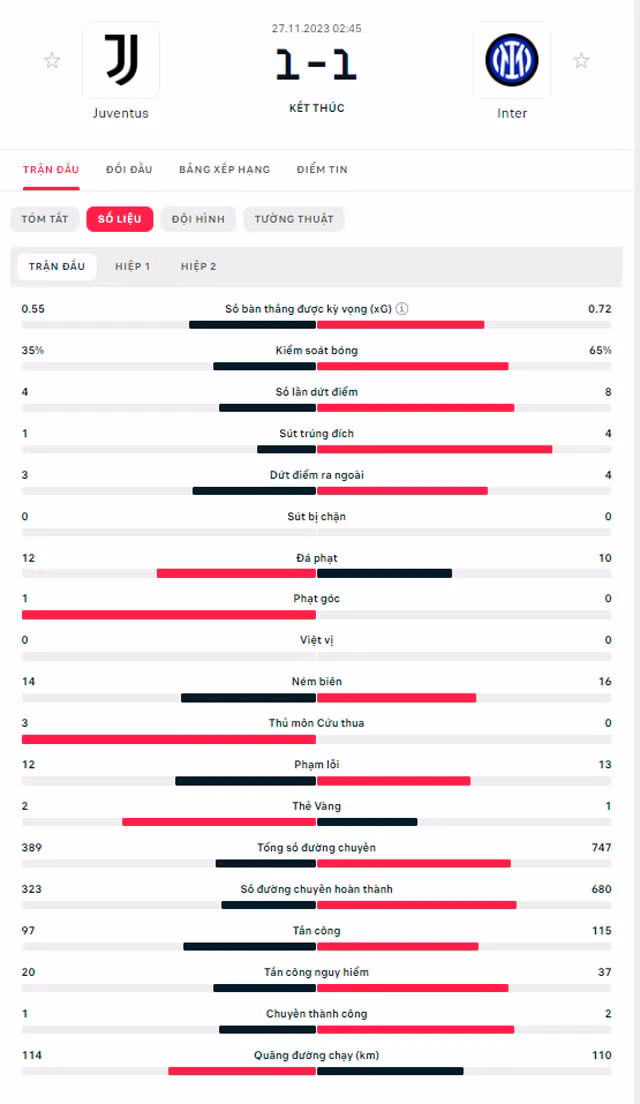Image resolution: width=640 pixels, height=1104 pixels.
Task: Click the Juventus club logo
Action: click(121, 61)
